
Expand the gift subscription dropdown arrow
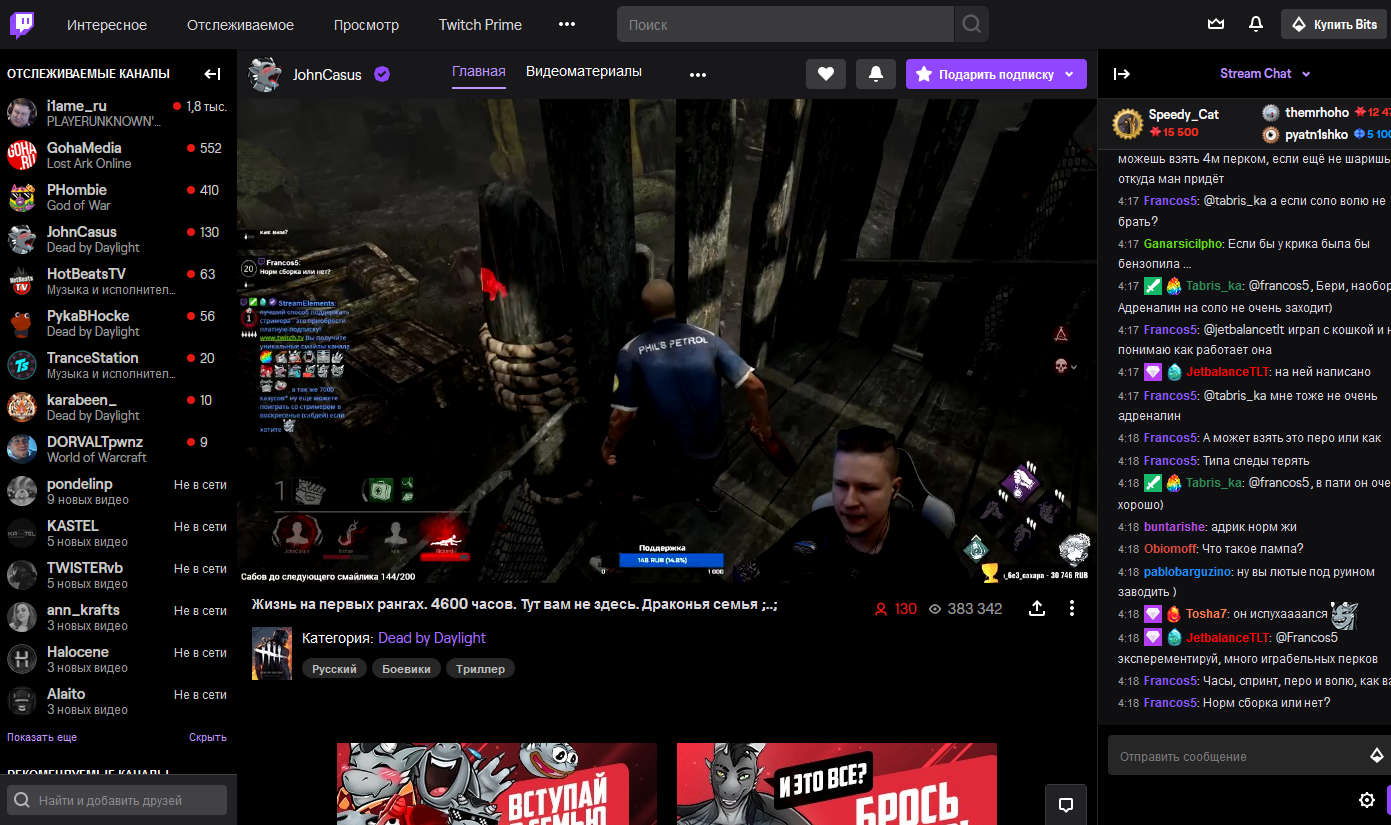click(1071, 74)
